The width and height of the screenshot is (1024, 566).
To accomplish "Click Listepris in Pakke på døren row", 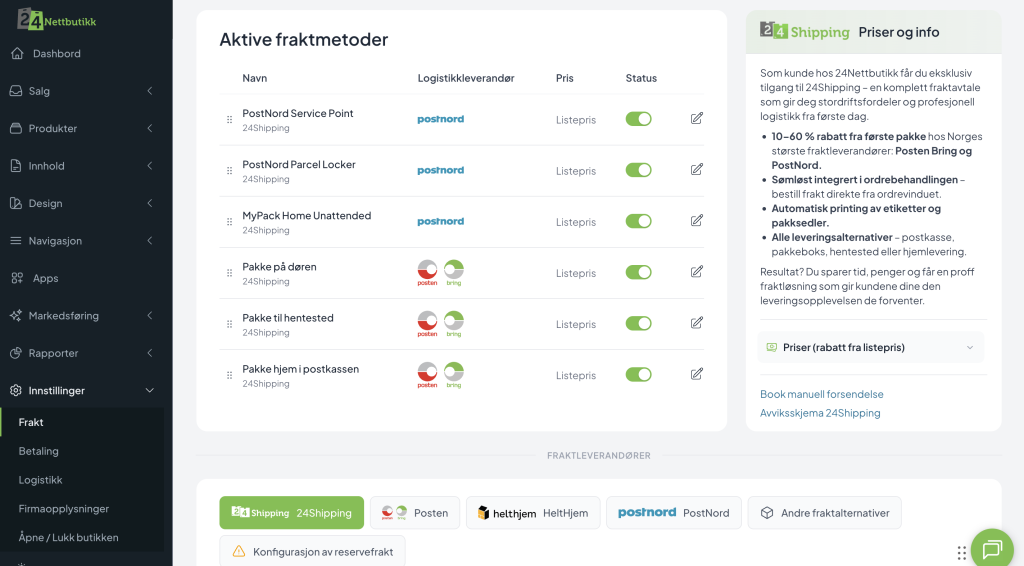I will [575, 273].
